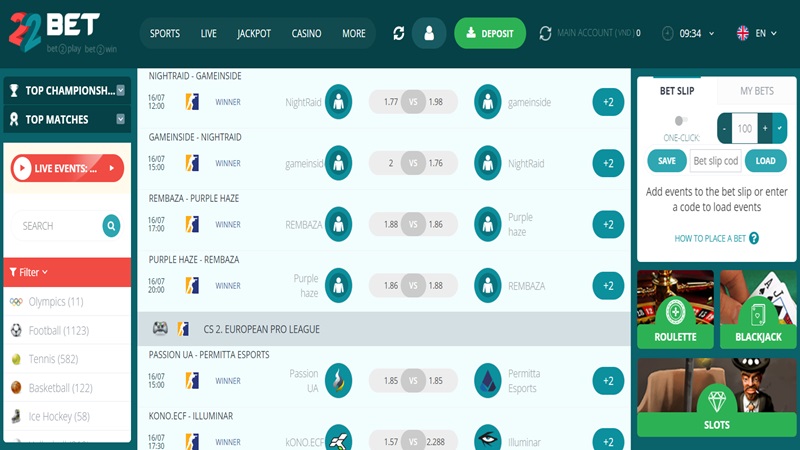Screen dimensions: 800x450
Task: Open the More menu
Action: click(354, 34)
